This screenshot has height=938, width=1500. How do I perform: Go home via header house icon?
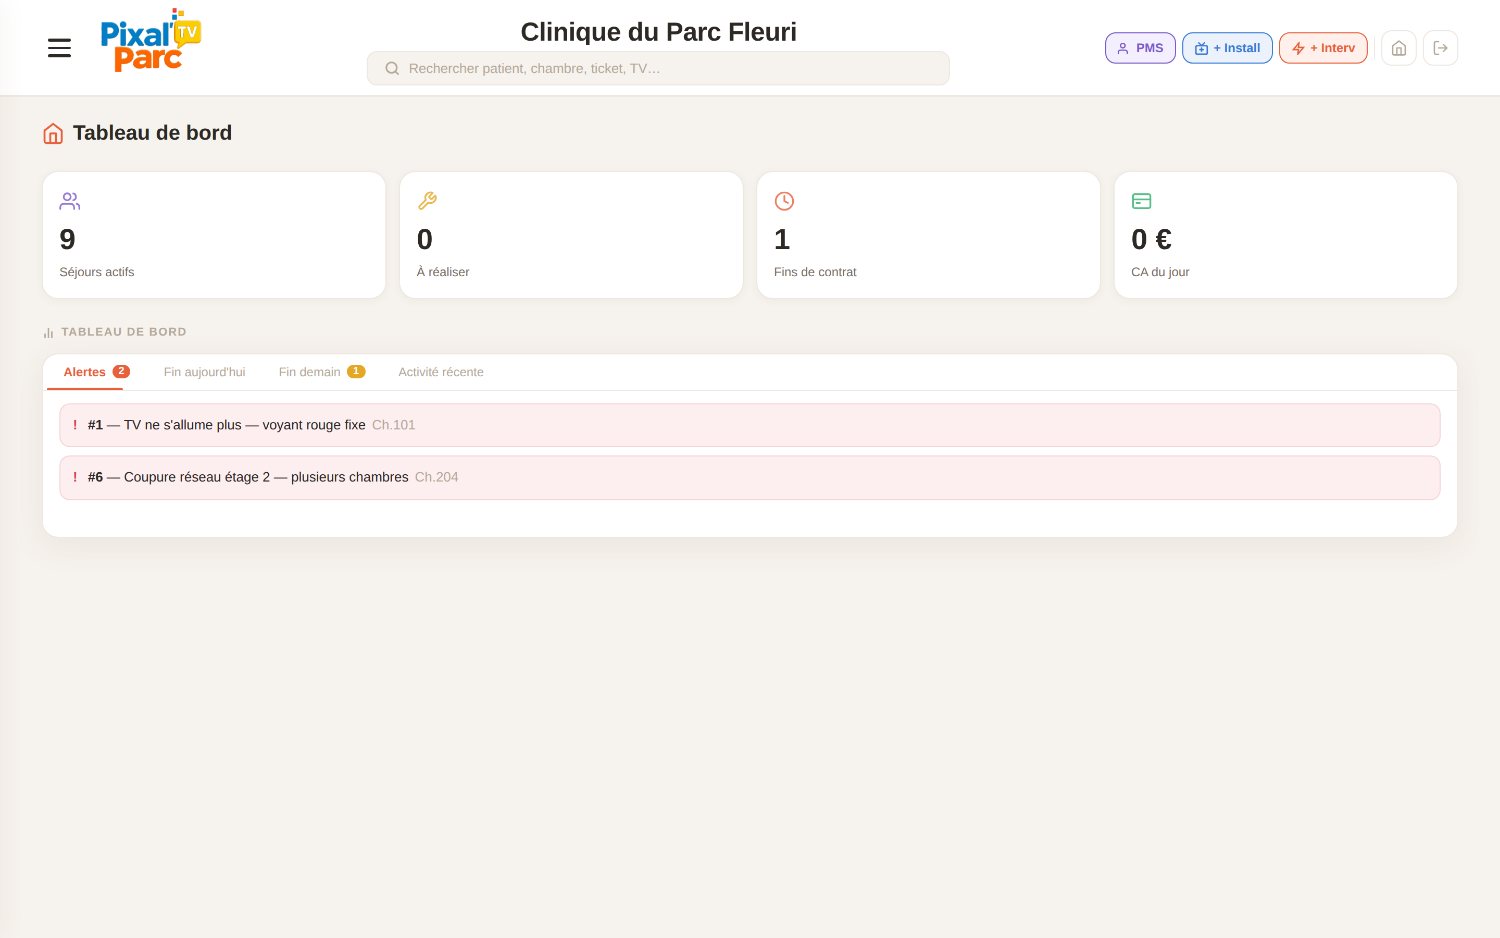pyautogui.click(x=1399, y=48)
